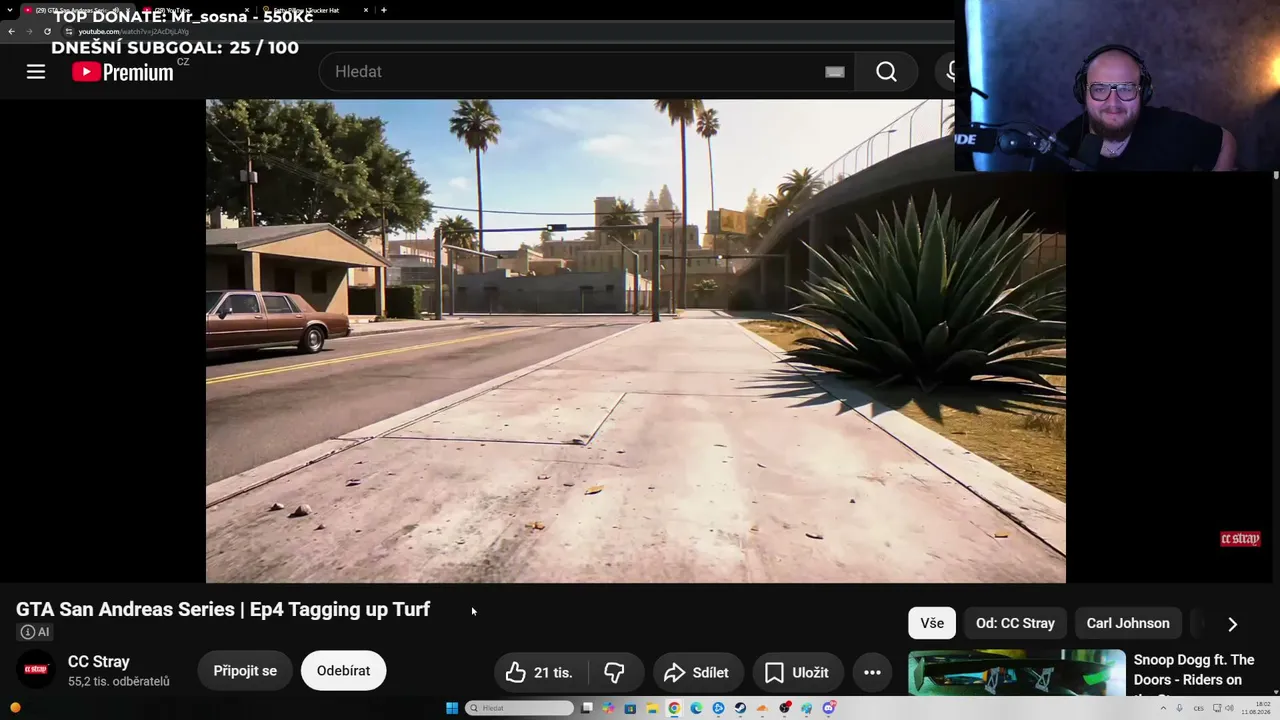Open the tab search dropdown arrow

coord(8,10)
